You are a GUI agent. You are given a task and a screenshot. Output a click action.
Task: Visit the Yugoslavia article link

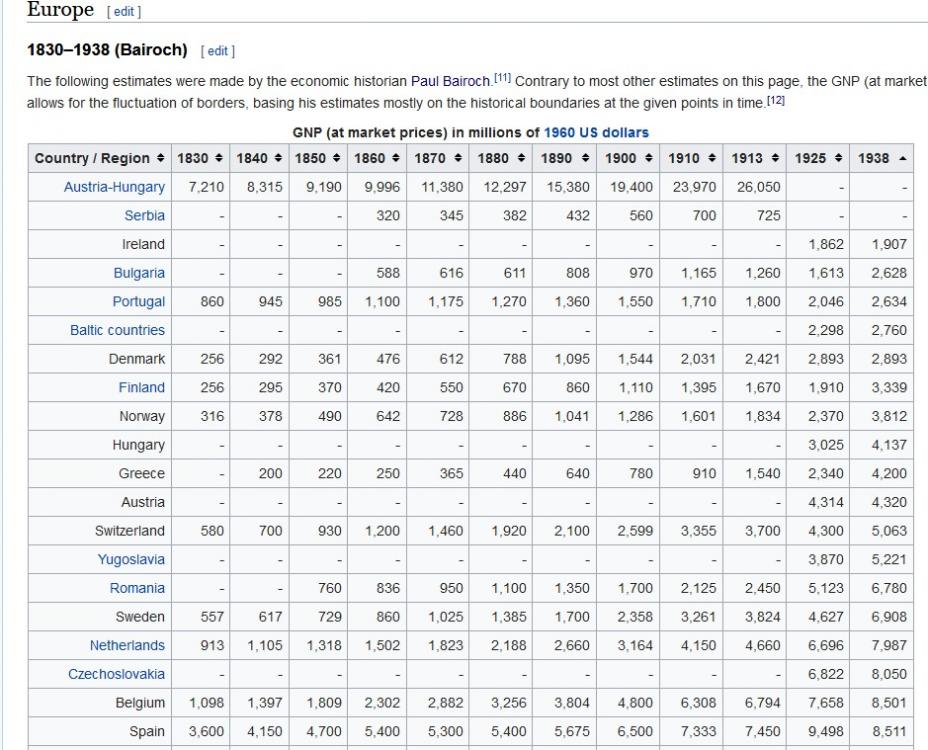click(x=131, y=559)
